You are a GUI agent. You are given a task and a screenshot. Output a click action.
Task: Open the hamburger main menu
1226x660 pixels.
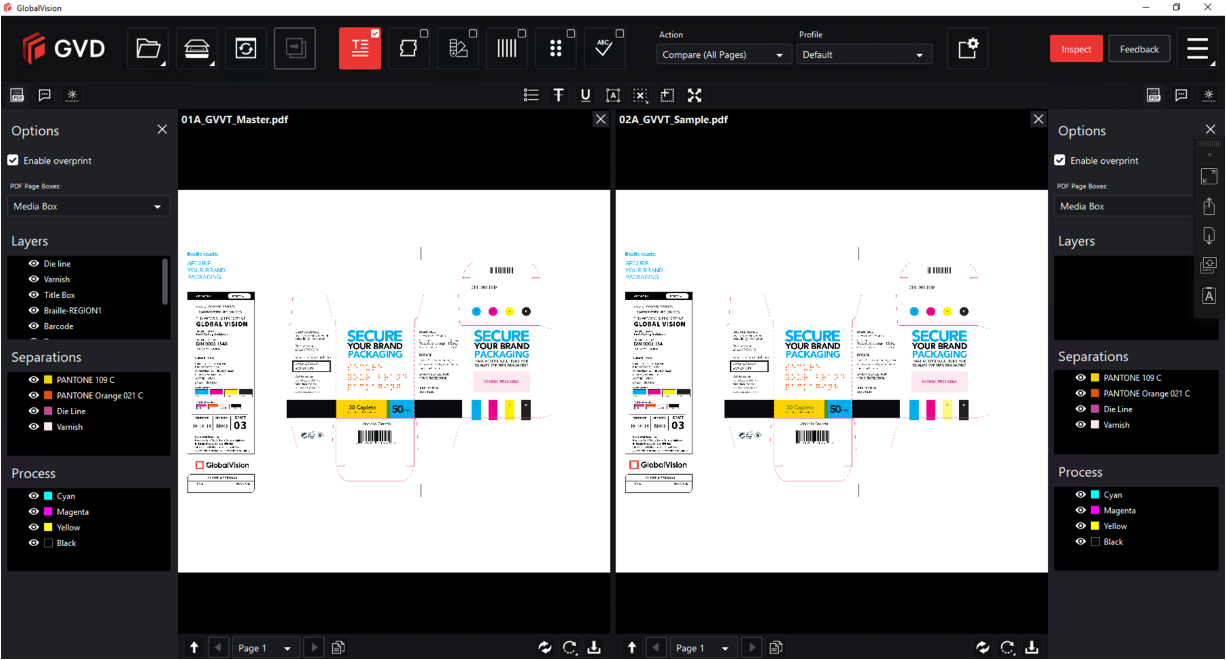coord(1198,48)
